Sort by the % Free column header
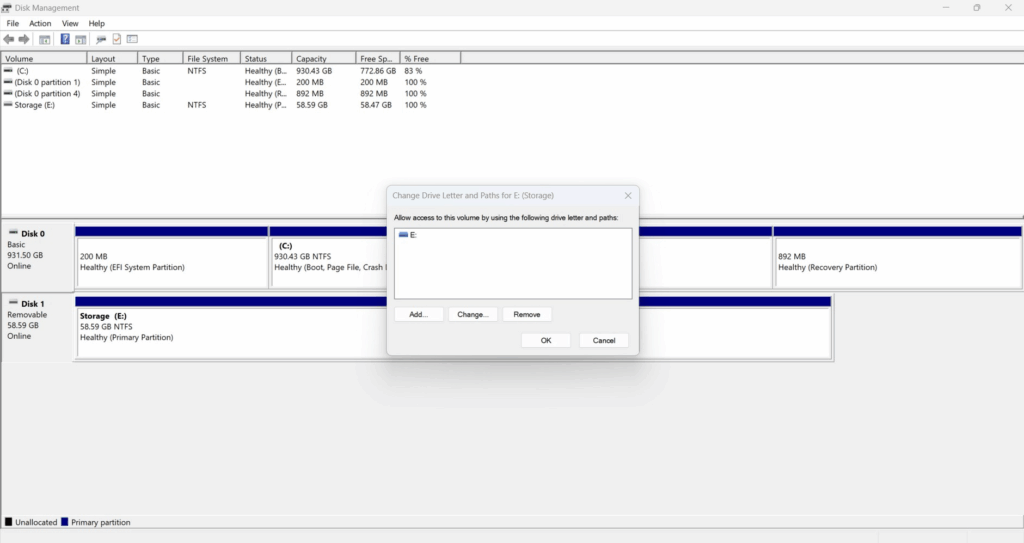This screenshot has width=1024, height=543. pos(430,58)
